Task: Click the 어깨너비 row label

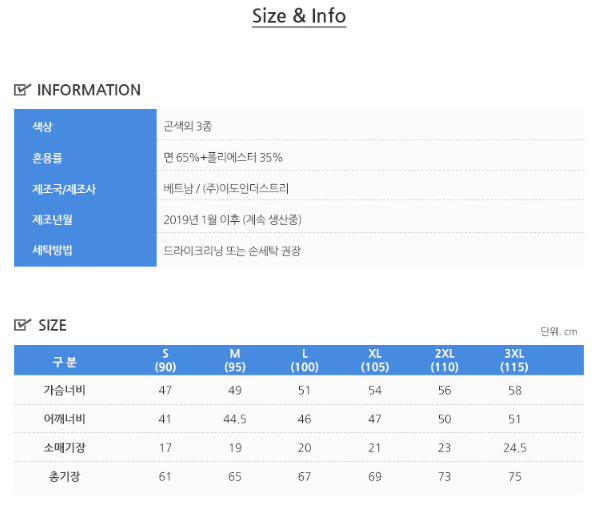Action: [x=64, y=419]
